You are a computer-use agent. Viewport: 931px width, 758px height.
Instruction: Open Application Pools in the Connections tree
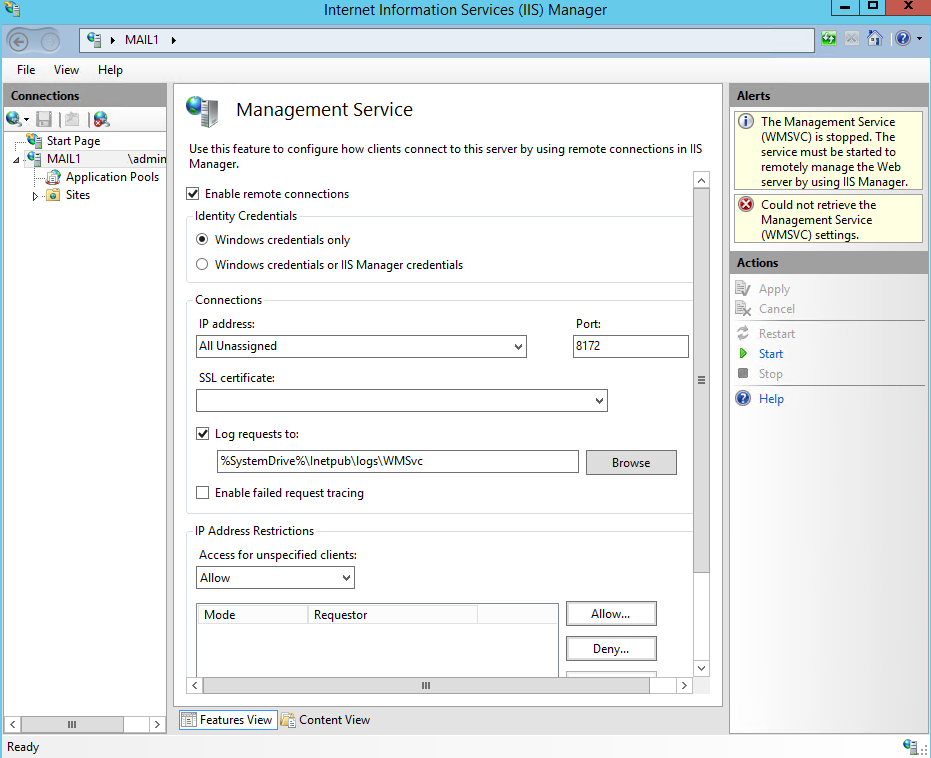click(x=112, y=176)
